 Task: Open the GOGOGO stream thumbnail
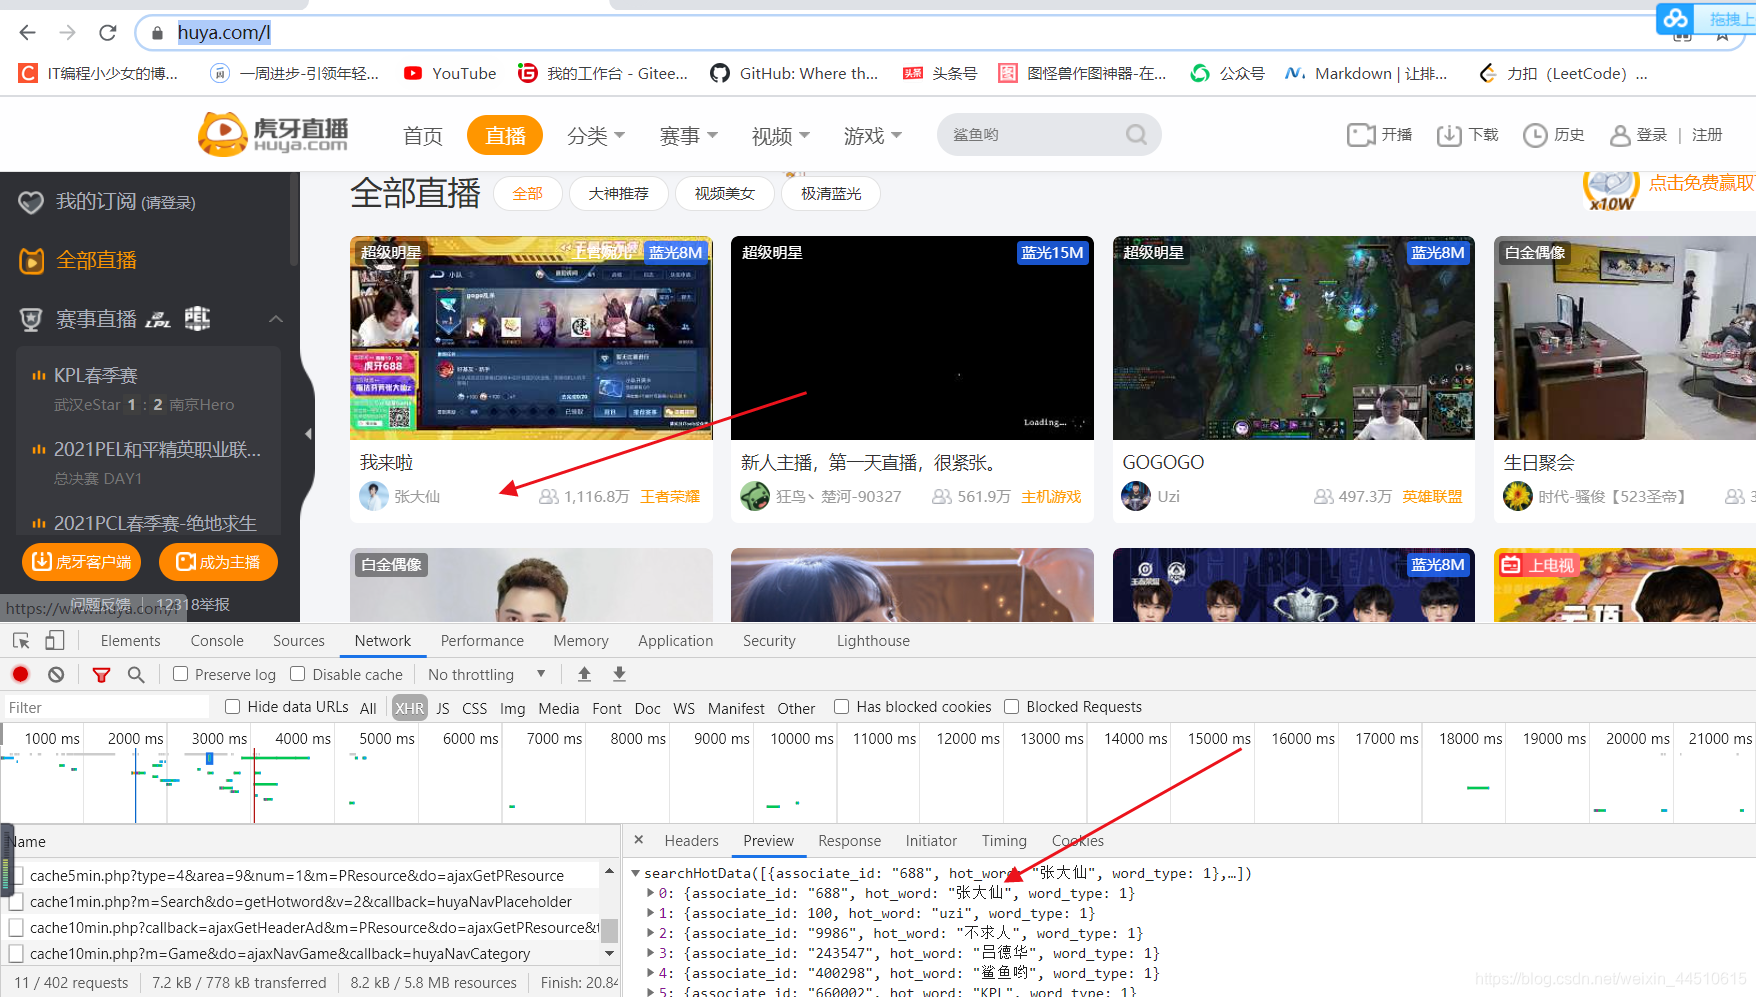pos(1293,338)
